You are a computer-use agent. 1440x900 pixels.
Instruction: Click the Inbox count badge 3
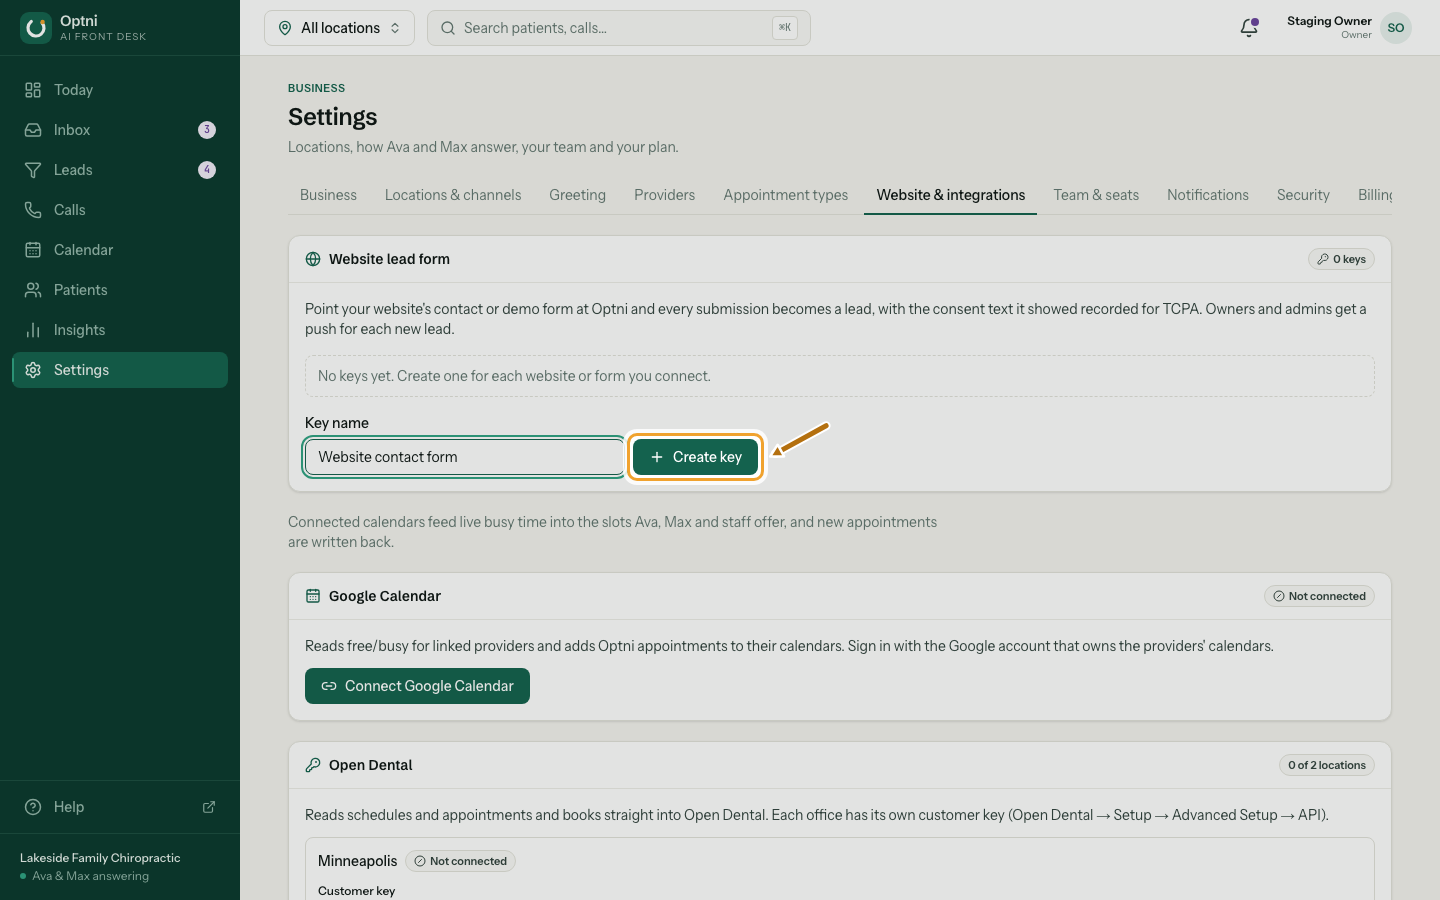pos(207,130)
